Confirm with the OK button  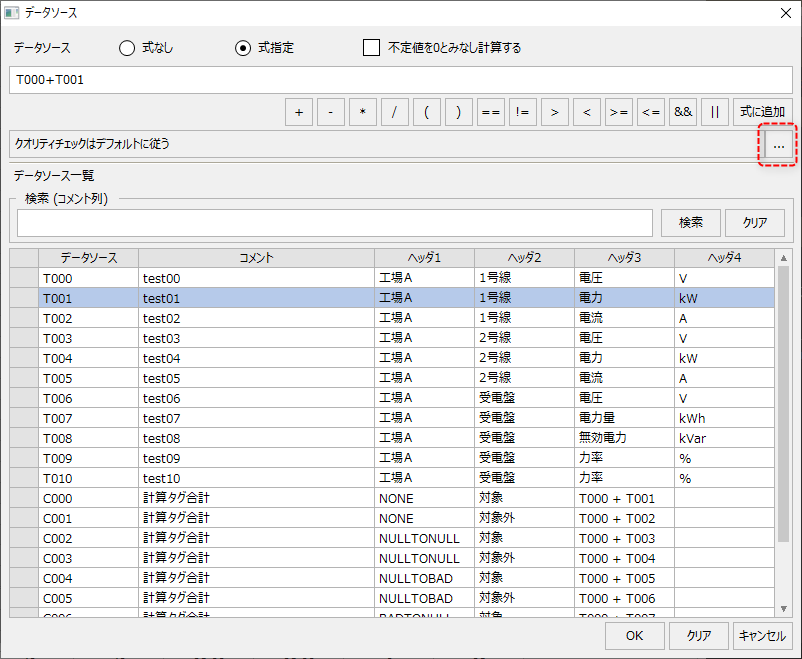click(634, 635)
